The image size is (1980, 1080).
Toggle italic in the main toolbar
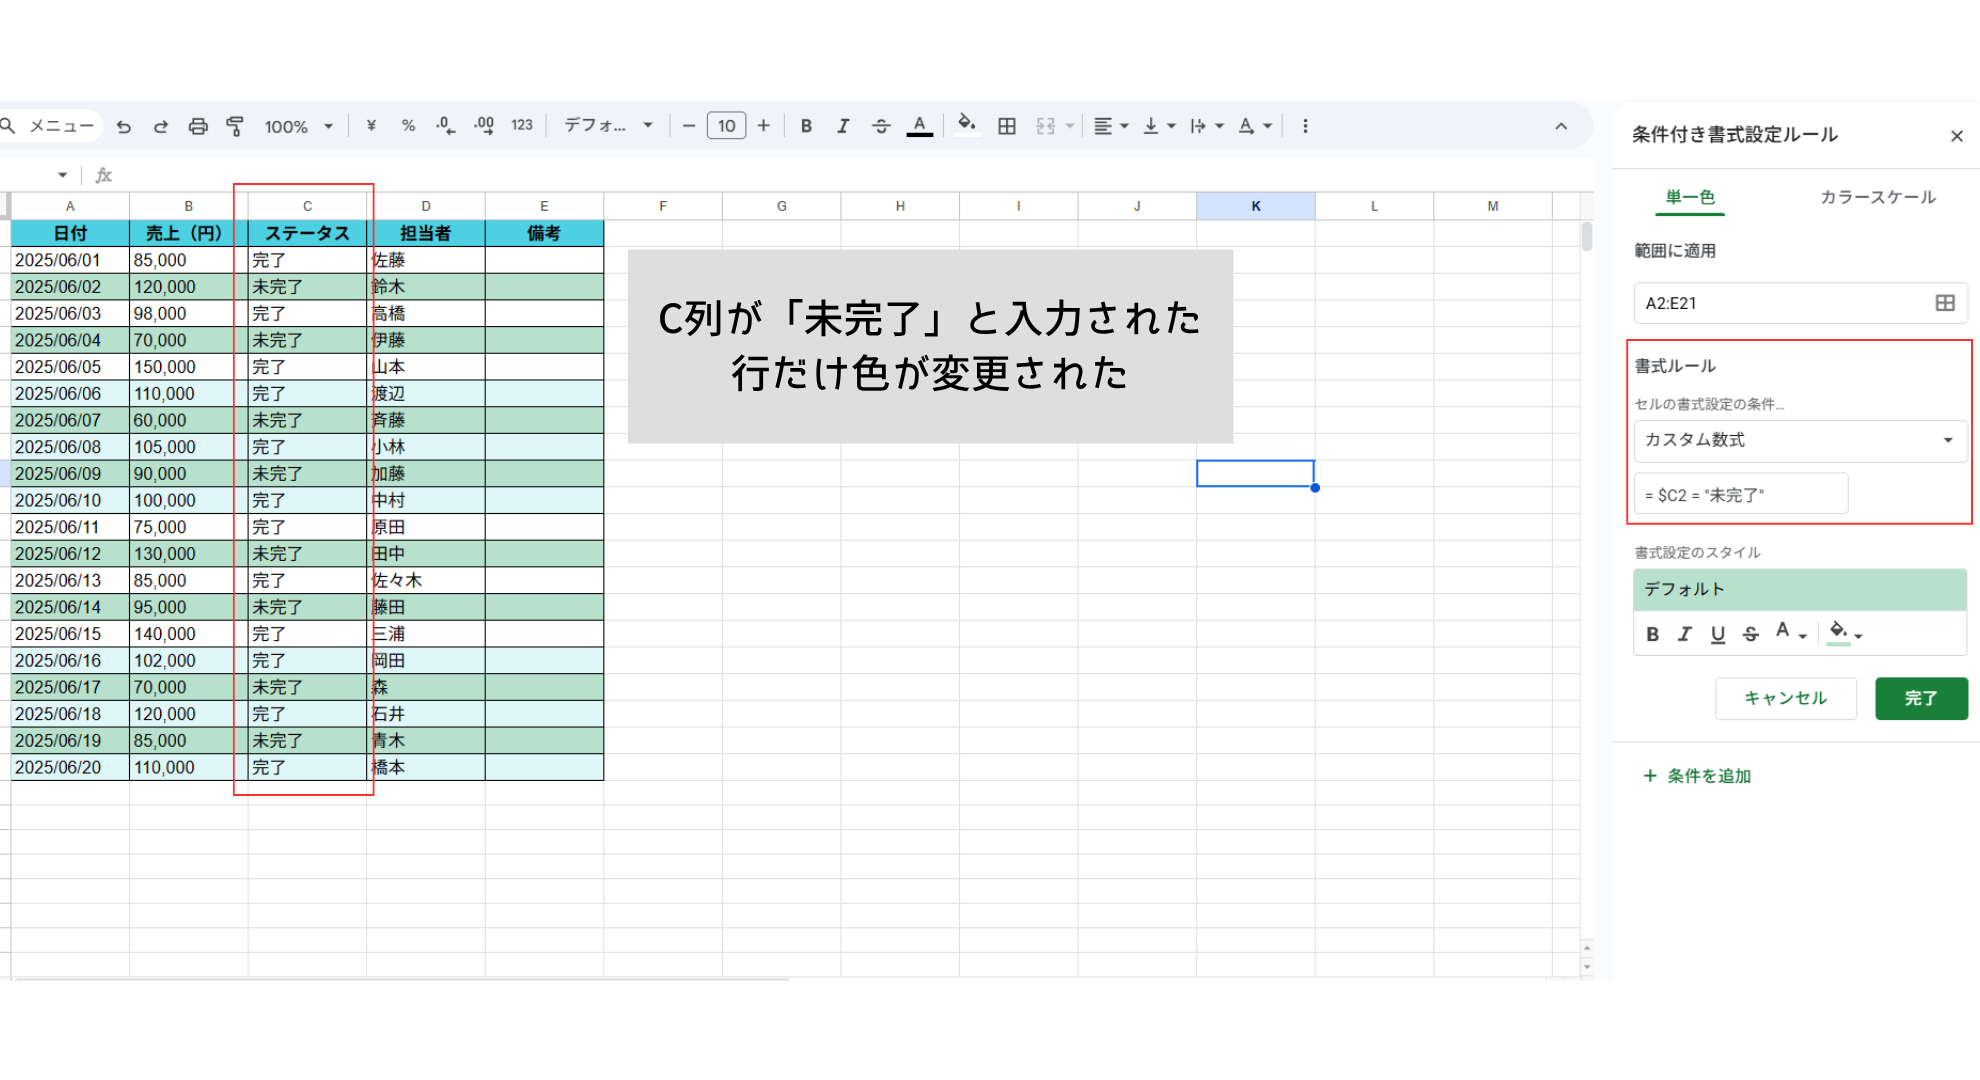(843, 126)
